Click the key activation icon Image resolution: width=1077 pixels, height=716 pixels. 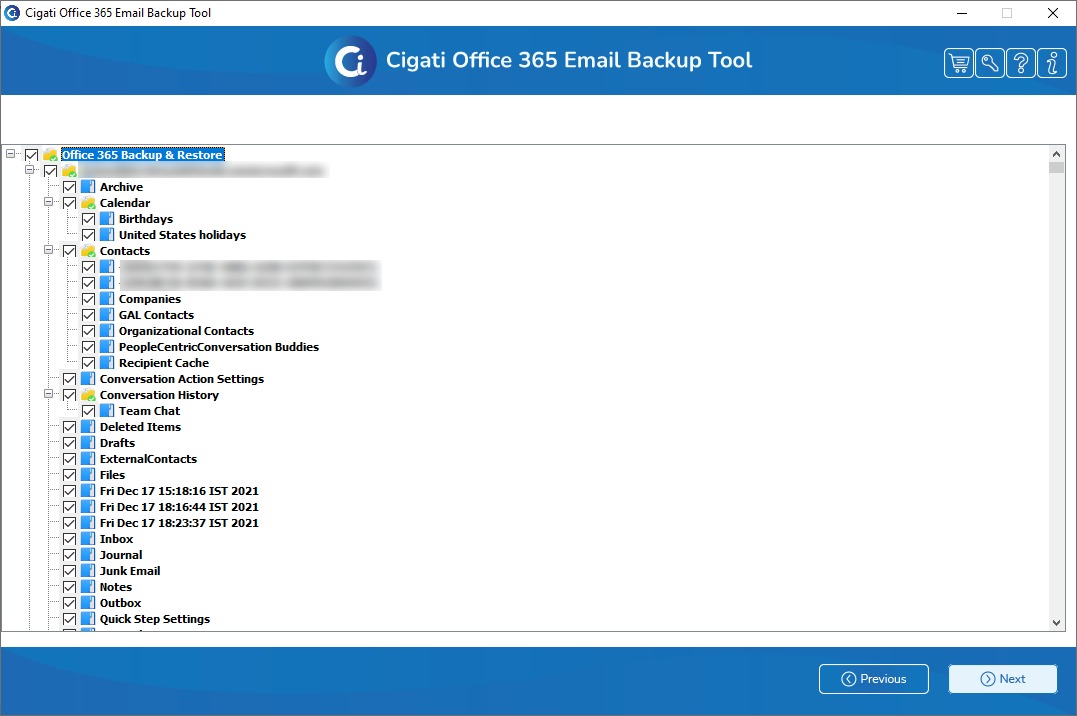[x=990, y=64]
